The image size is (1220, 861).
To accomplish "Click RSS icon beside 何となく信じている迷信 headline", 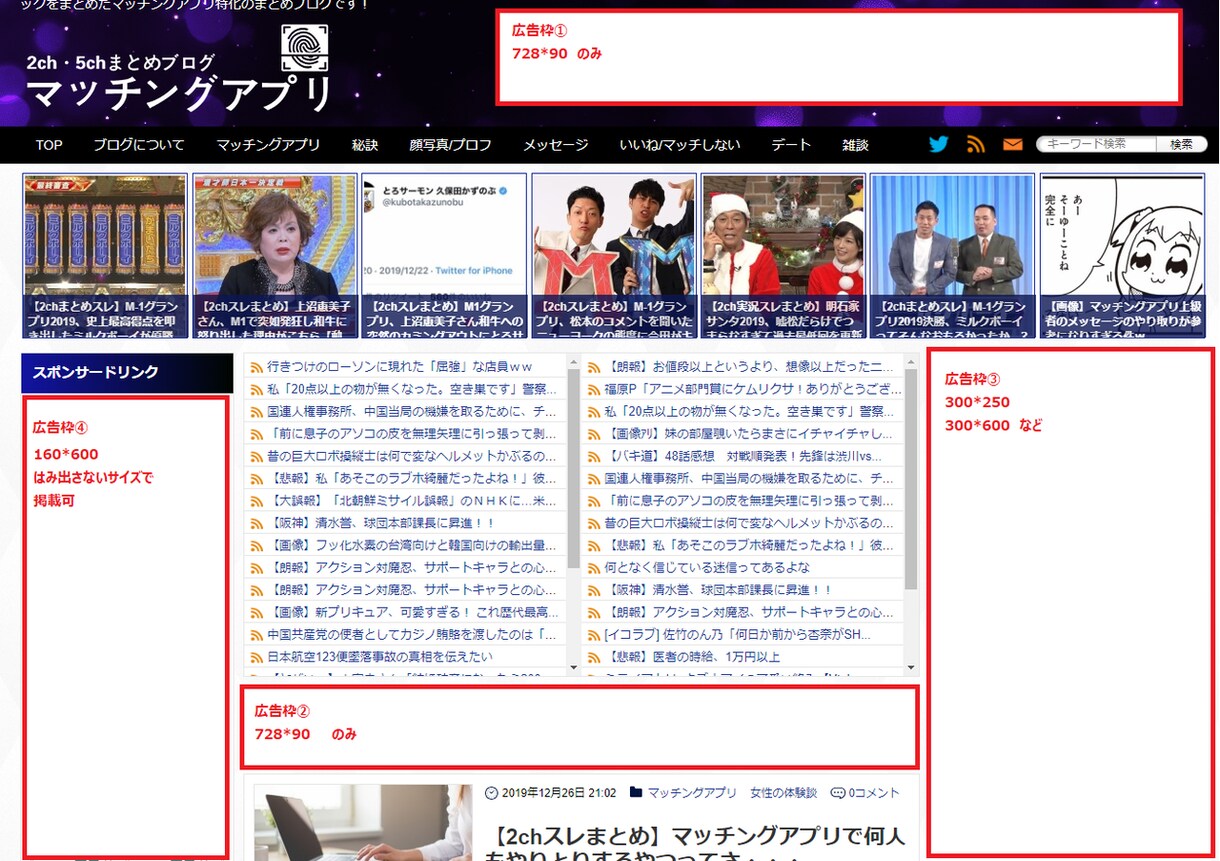I will 594,568.
